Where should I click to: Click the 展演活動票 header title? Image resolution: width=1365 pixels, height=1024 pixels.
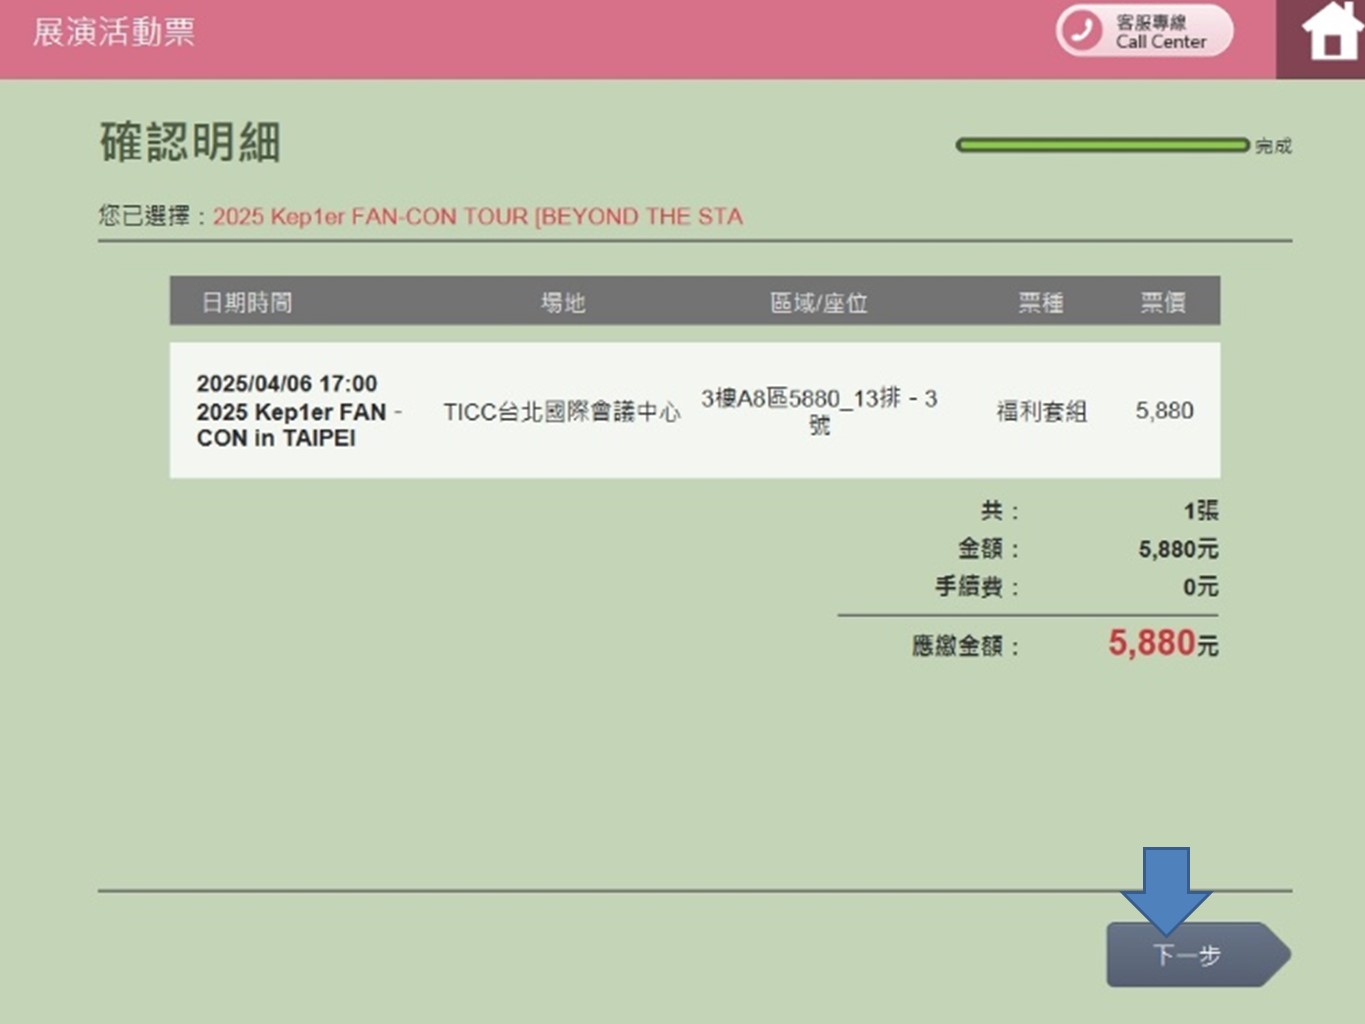click(x=114, y=32)
